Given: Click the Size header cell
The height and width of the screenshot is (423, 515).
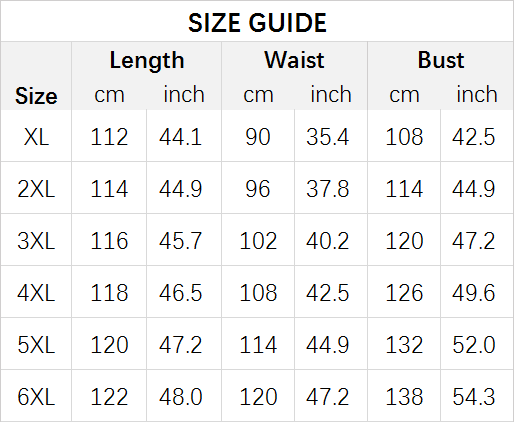Looking at the screenshot, I should tap(36, 96).
